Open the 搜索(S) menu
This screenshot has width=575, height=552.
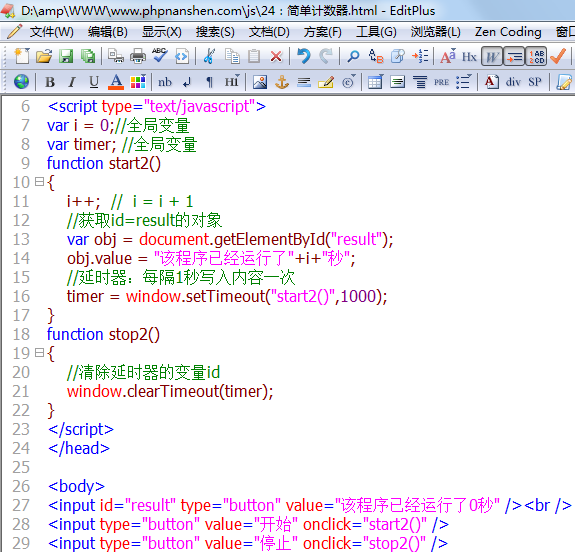coord(215,32)
